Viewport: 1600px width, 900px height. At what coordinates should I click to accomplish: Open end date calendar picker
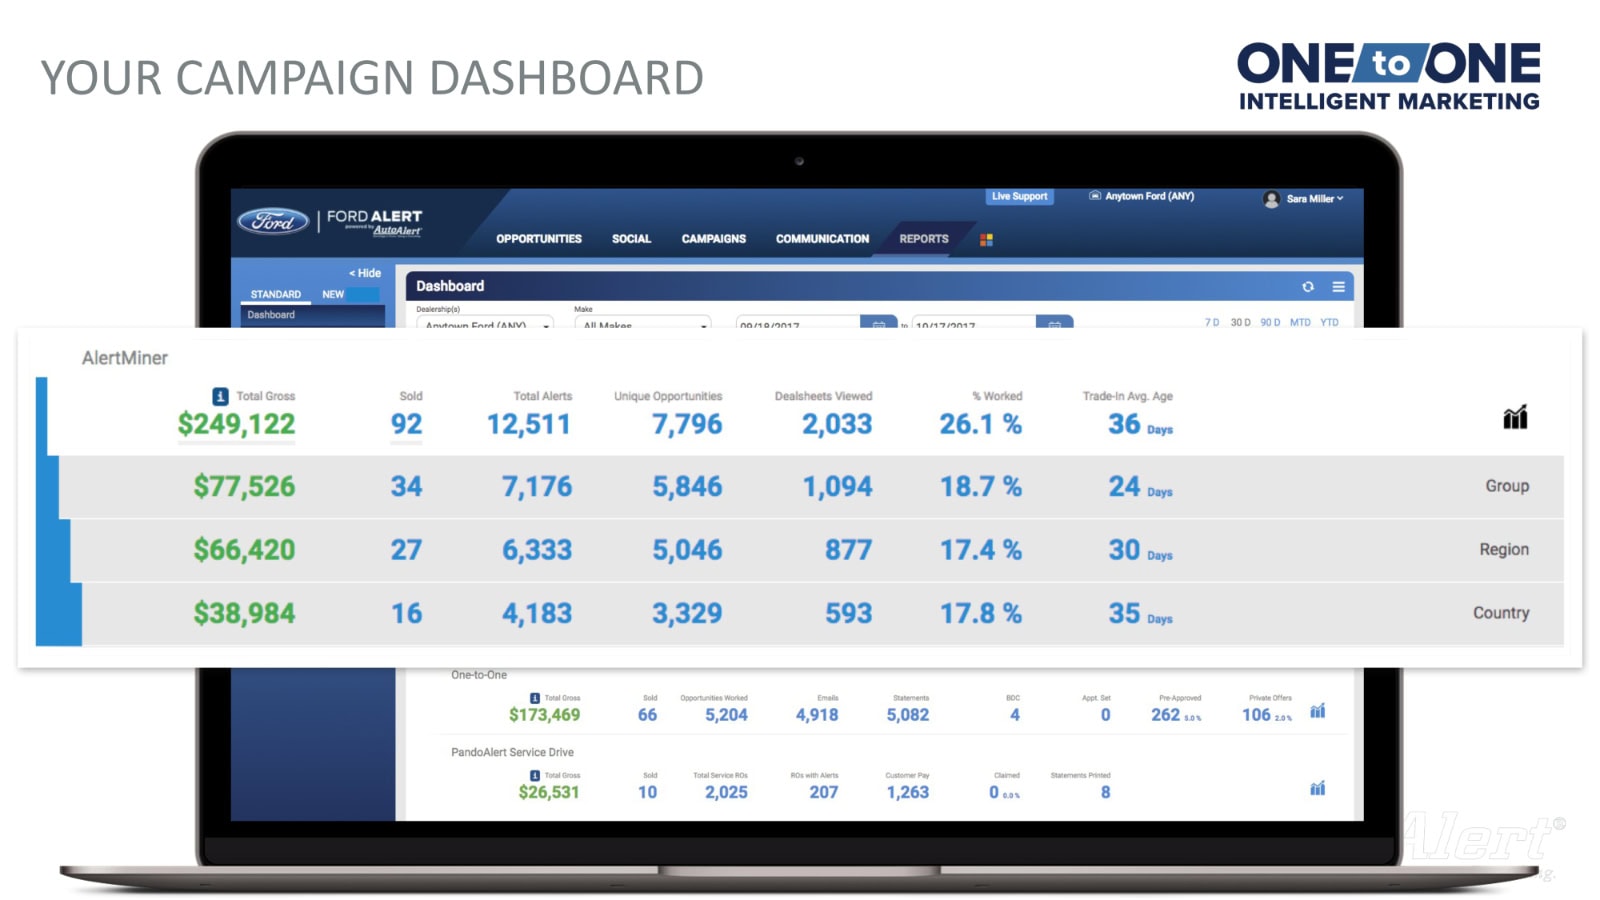1054,323
